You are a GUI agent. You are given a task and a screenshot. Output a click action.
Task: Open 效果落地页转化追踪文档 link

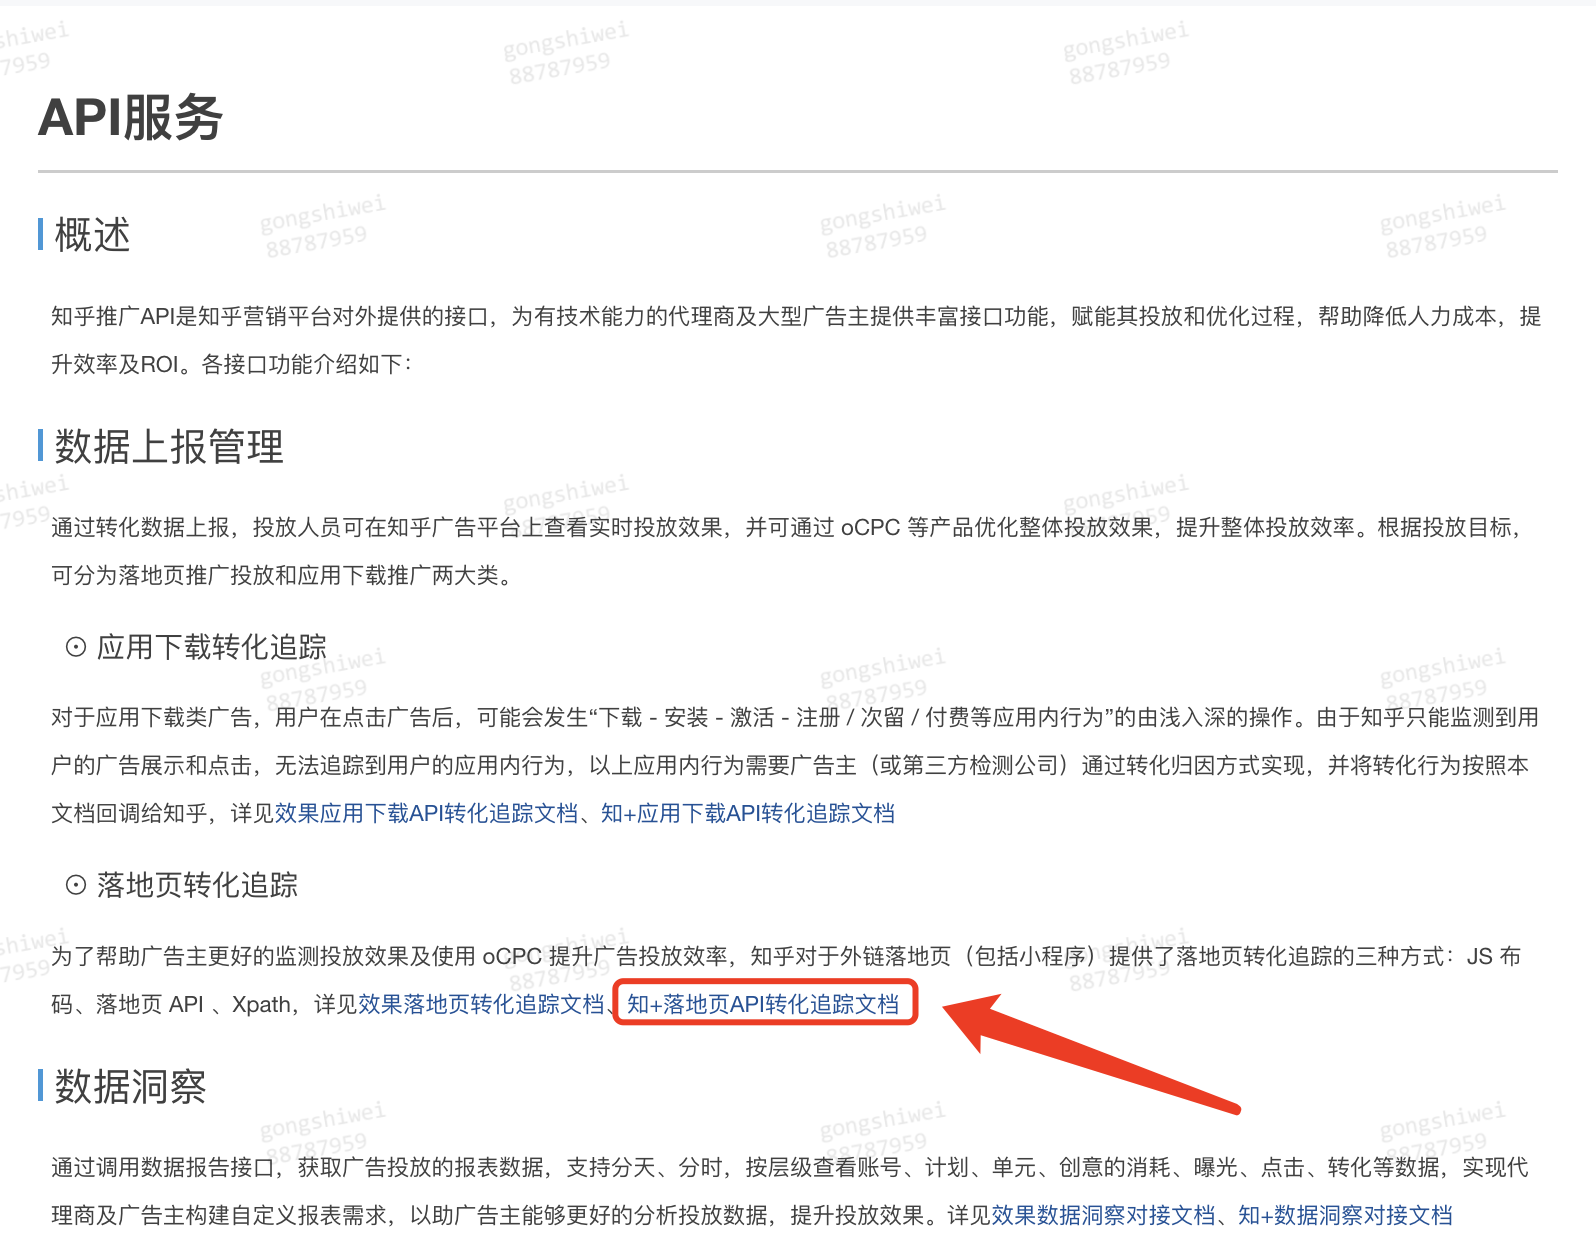(481, 1004)
